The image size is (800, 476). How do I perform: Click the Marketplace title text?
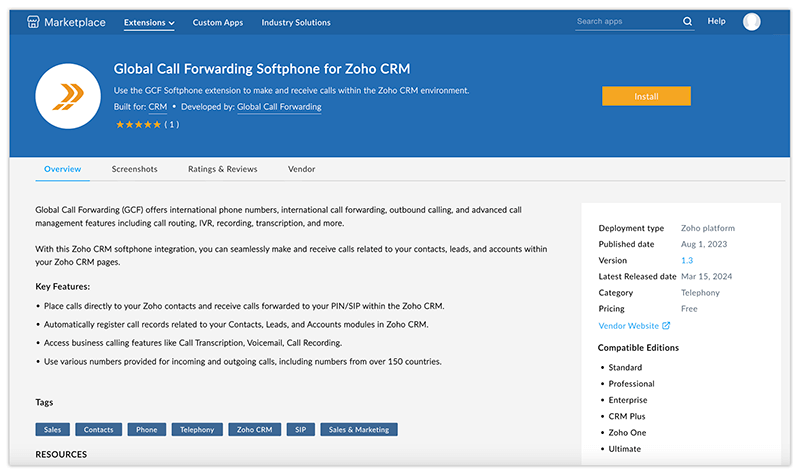coord(75,22)
